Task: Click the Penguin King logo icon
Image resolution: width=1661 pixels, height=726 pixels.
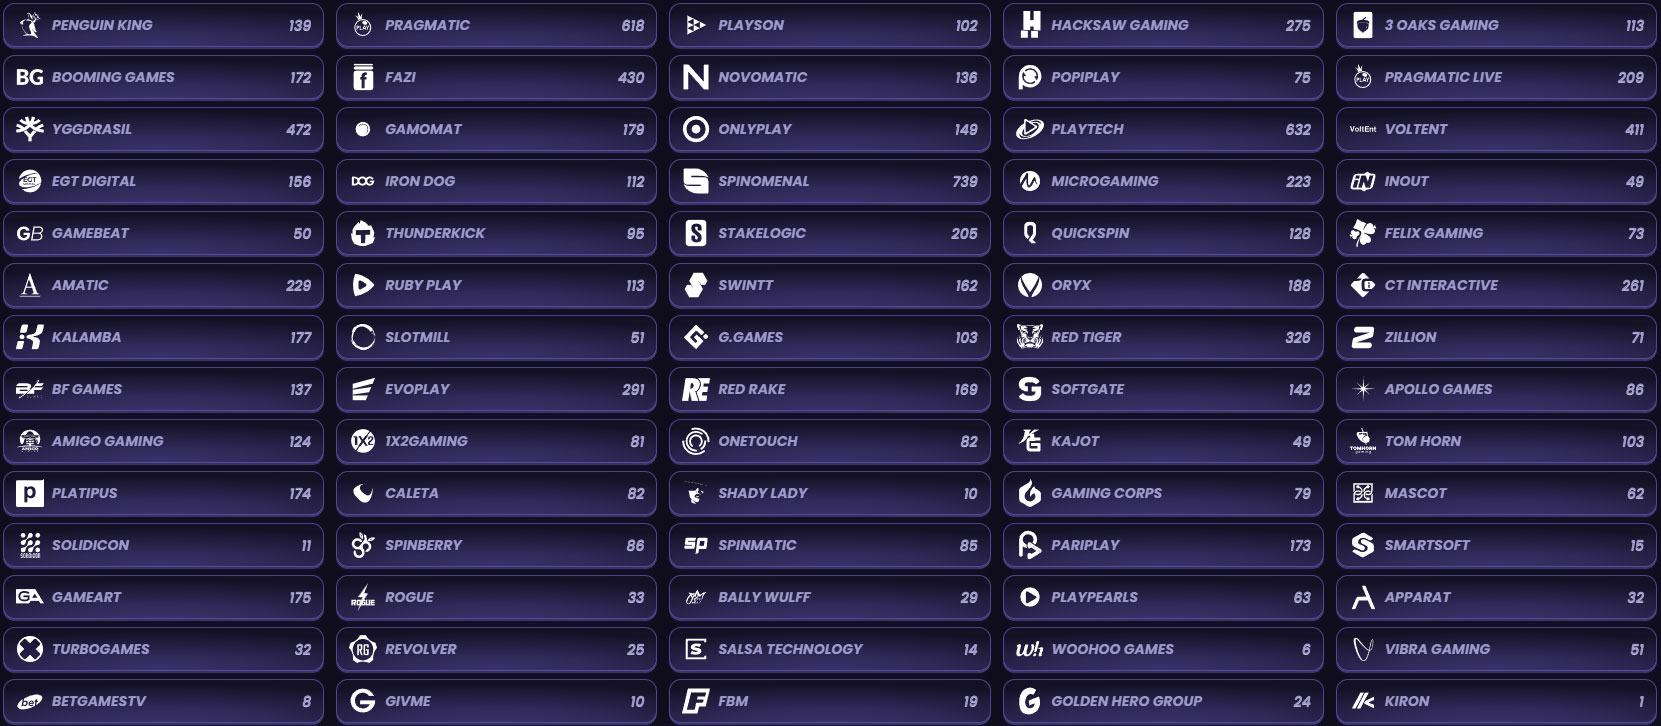Action: pyautogui.click(x=30, y=25)
